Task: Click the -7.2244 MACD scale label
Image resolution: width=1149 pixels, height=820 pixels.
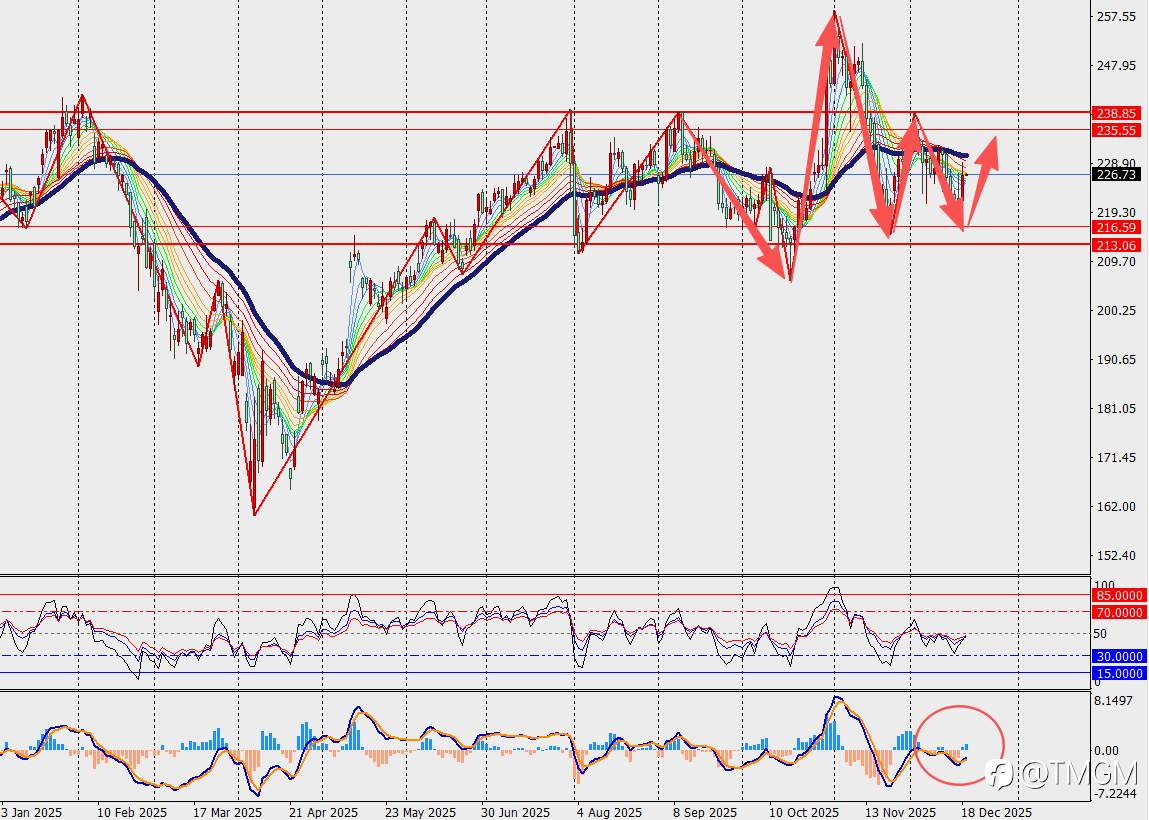Action: 1114,794
